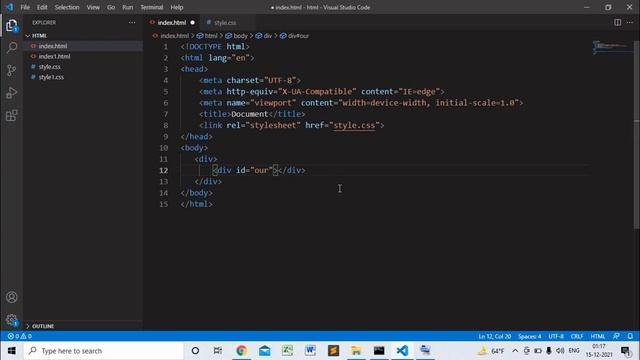This screenshot has width=640, height=360.
Task: Click the Windows search box
Action: [x=104, y=351]
